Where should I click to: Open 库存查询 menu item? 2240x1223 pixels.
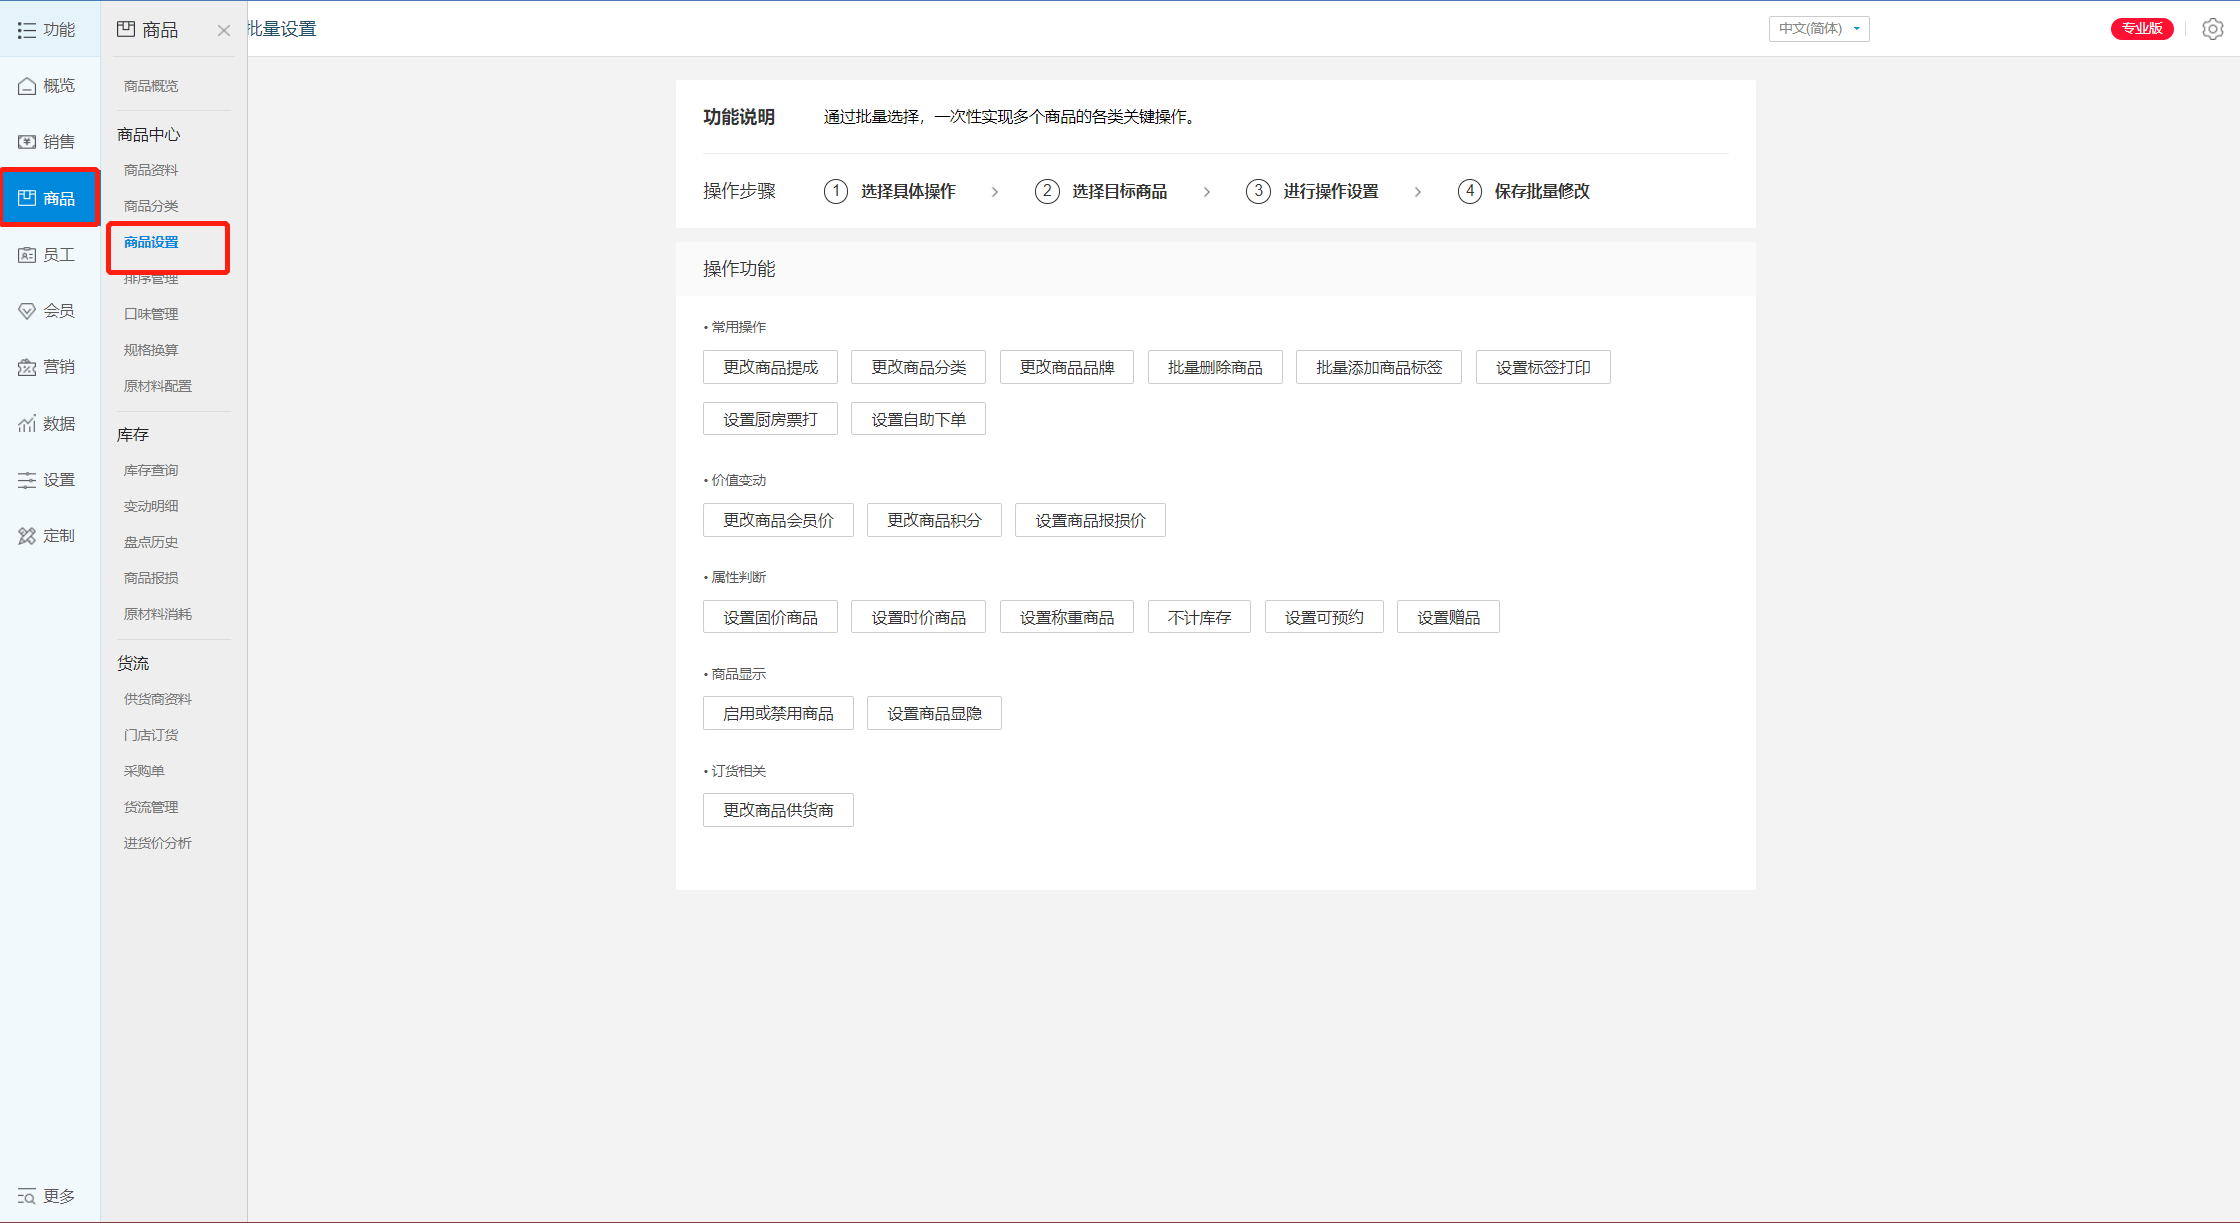click(151, 470)
